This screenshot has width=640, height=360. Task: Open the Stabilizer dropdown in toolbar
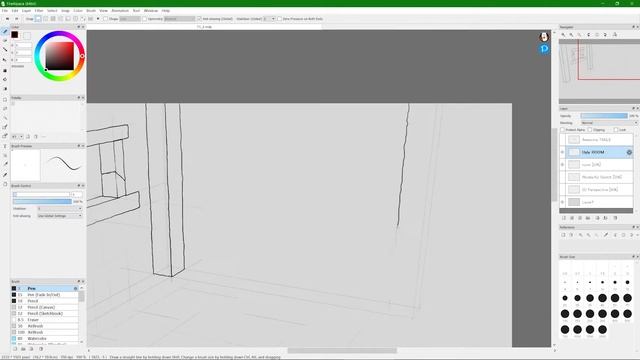coord(269,19)
